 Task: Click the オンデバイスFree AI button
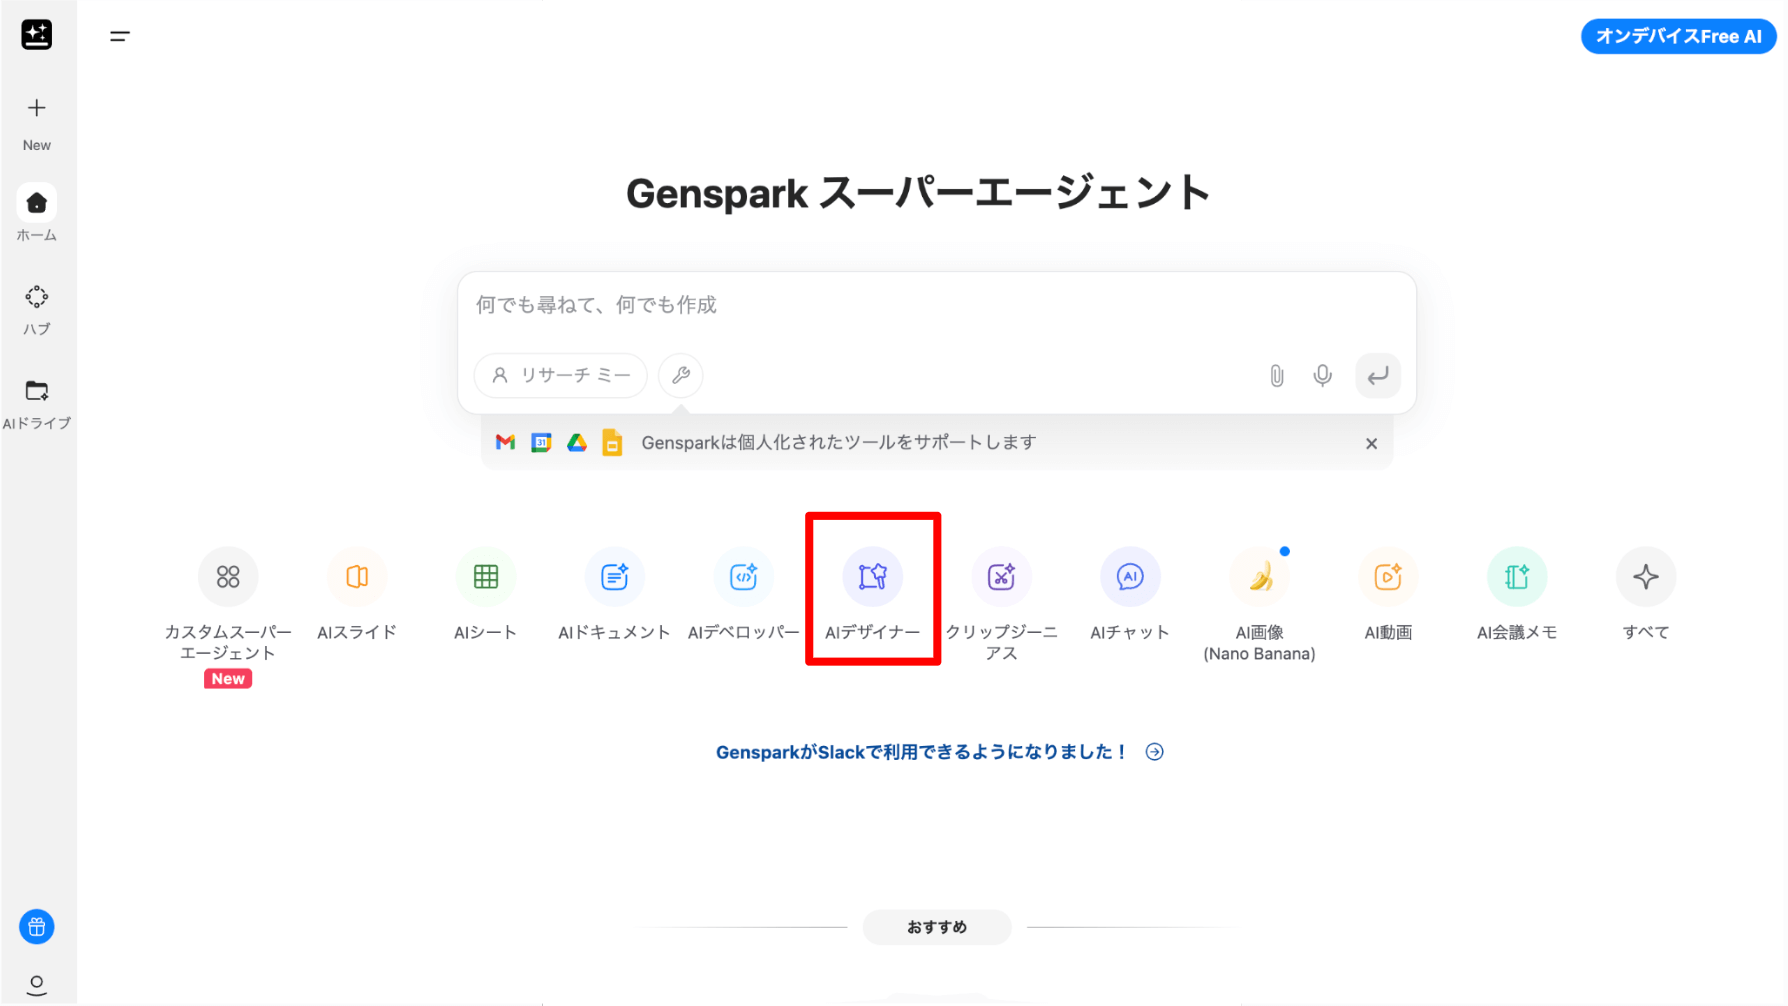click(x=1677, y=36)
